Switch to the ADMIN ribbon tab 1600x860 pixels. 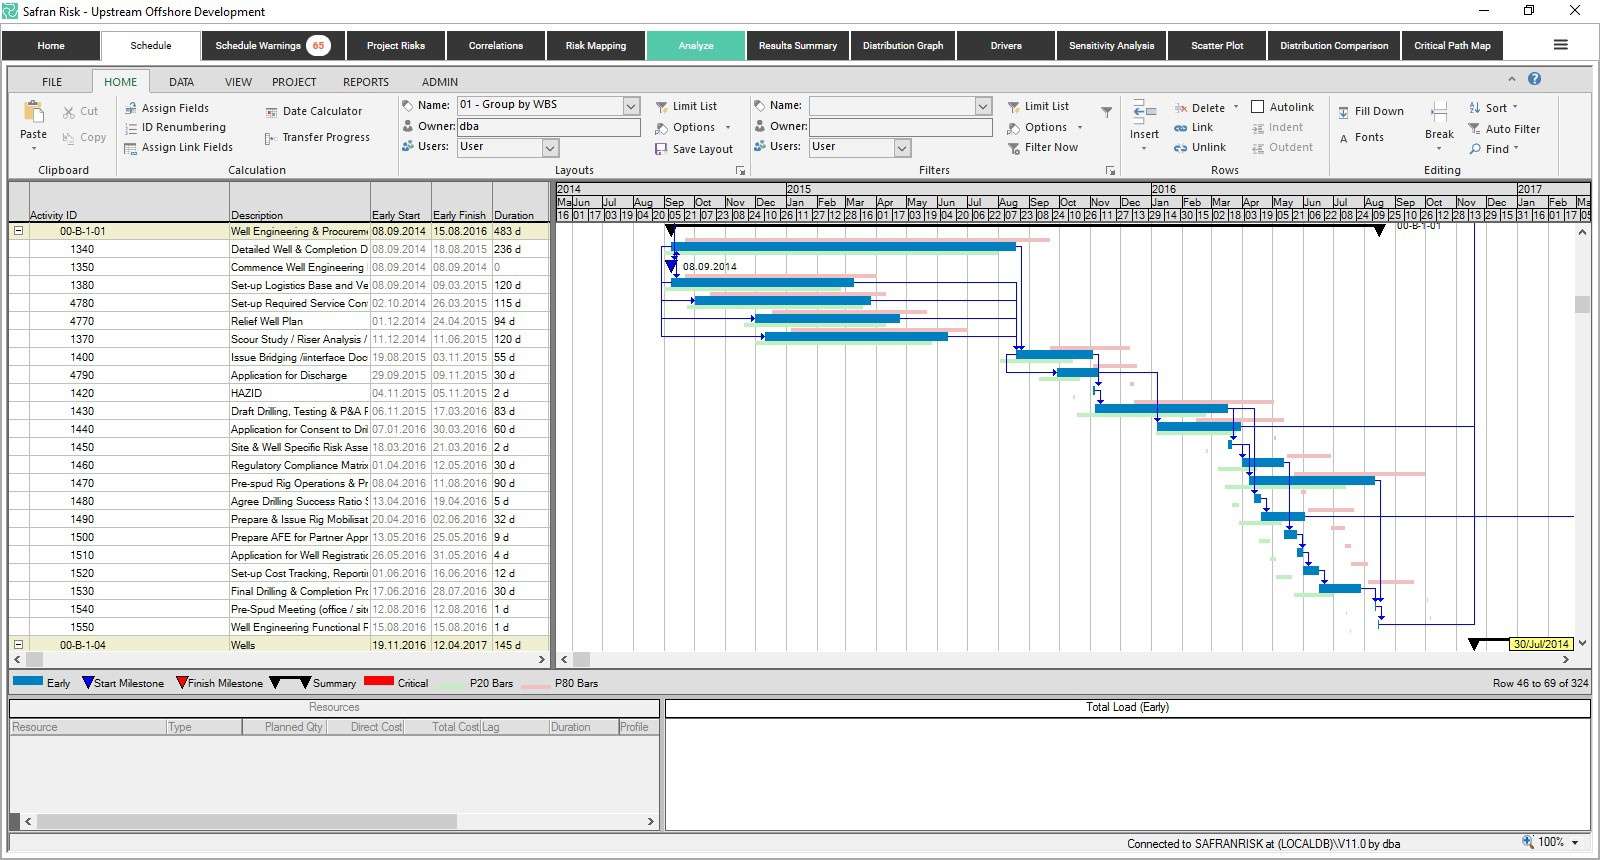click(x=440, y=82)
